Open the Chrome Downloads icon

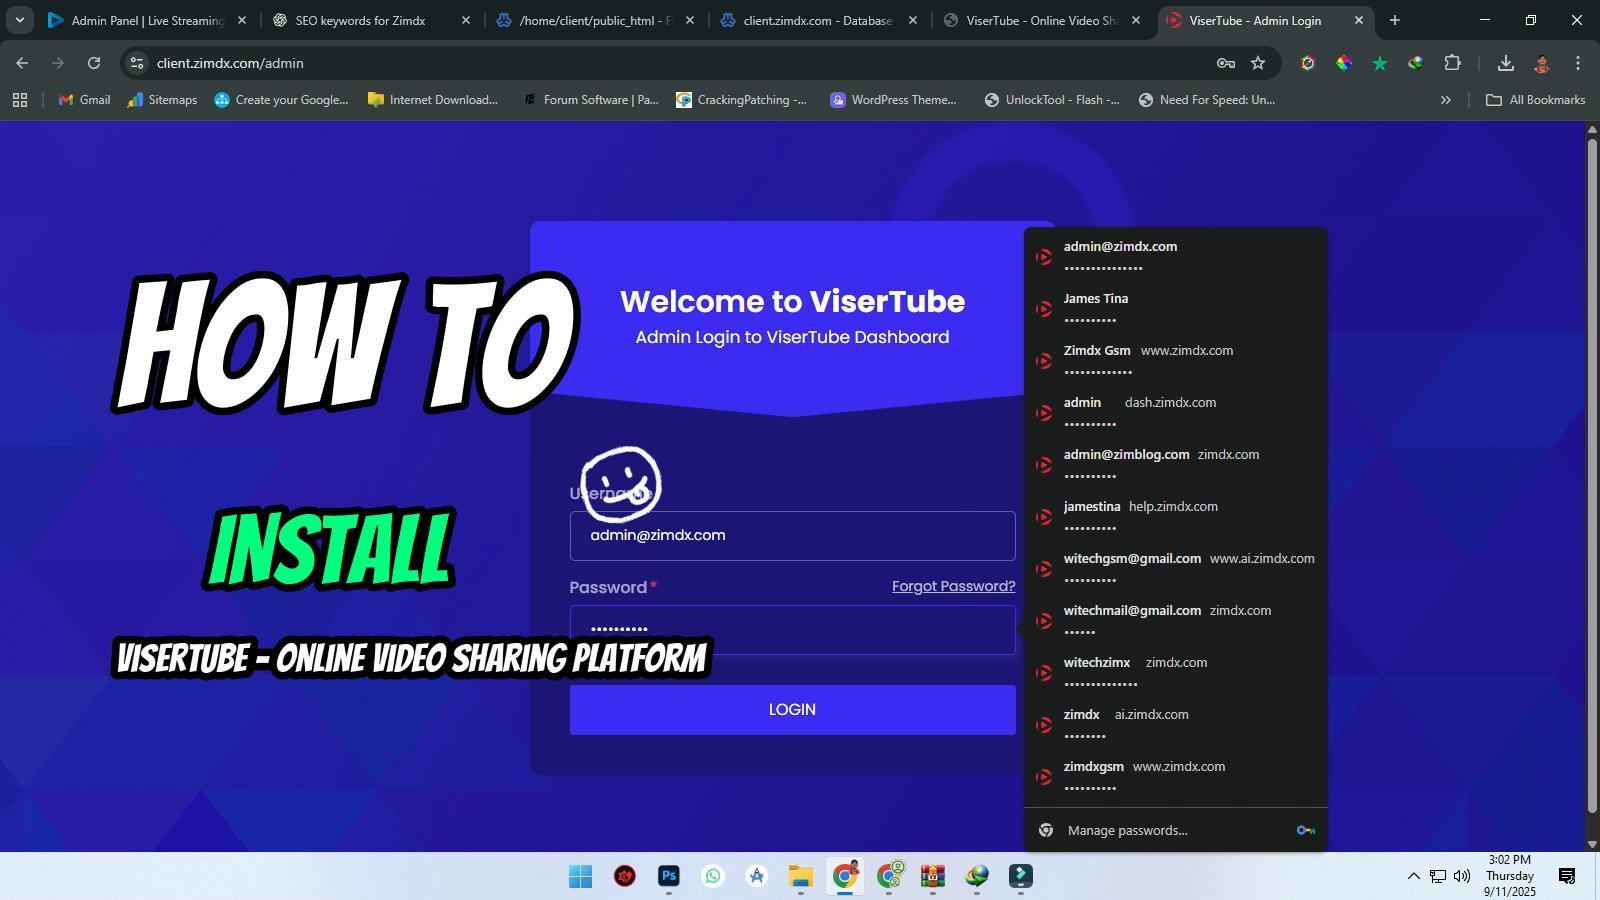tap(1505, 63)
